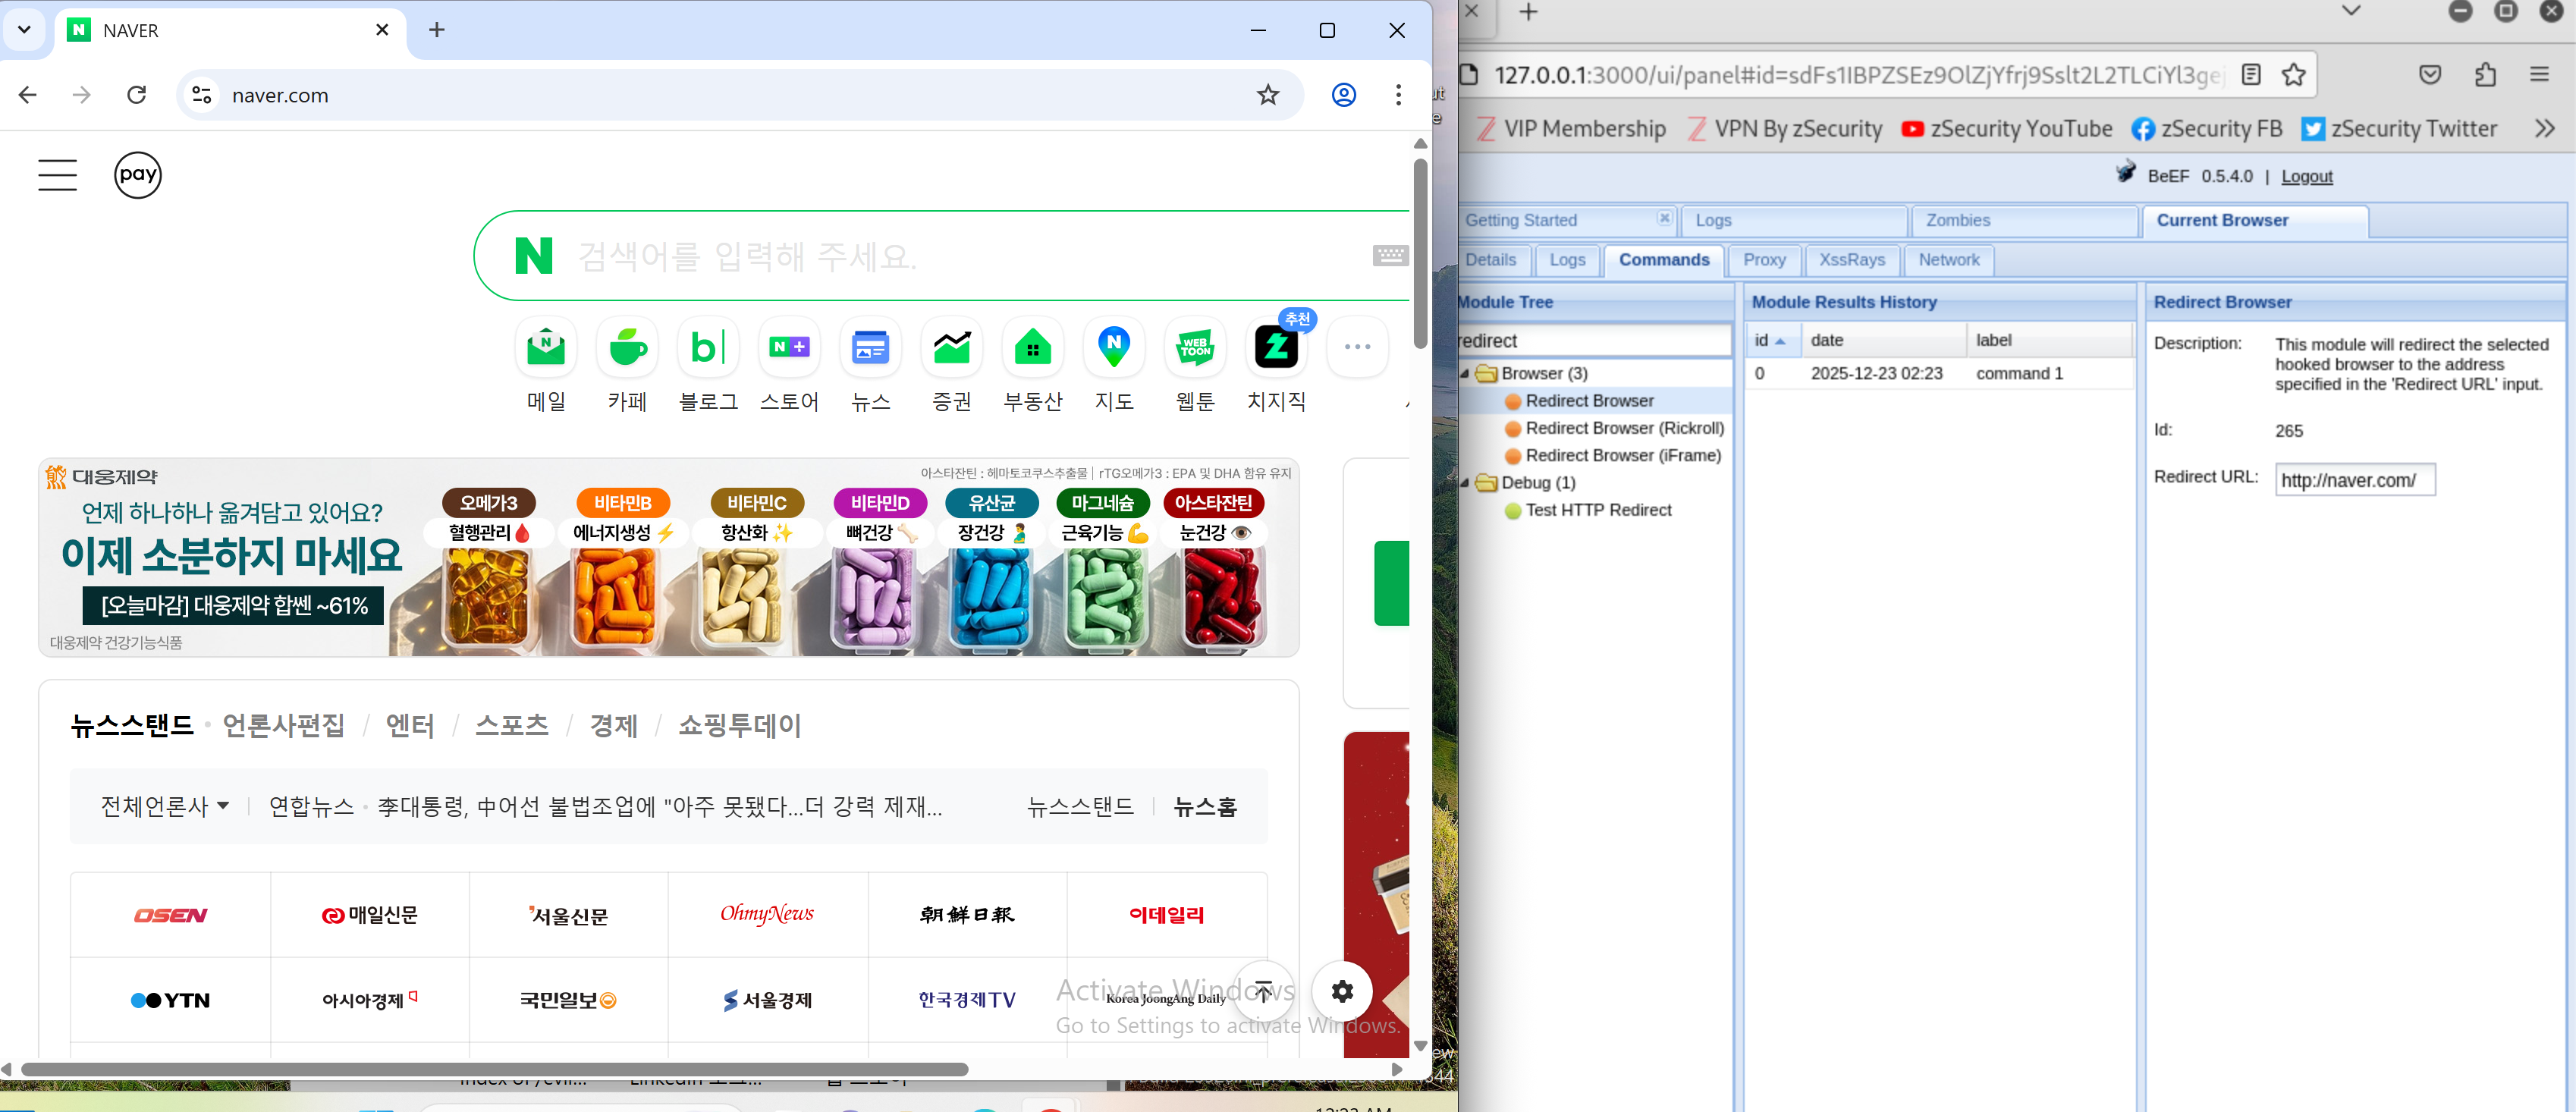Click the Naver Pay circle icon

point(138,175)
